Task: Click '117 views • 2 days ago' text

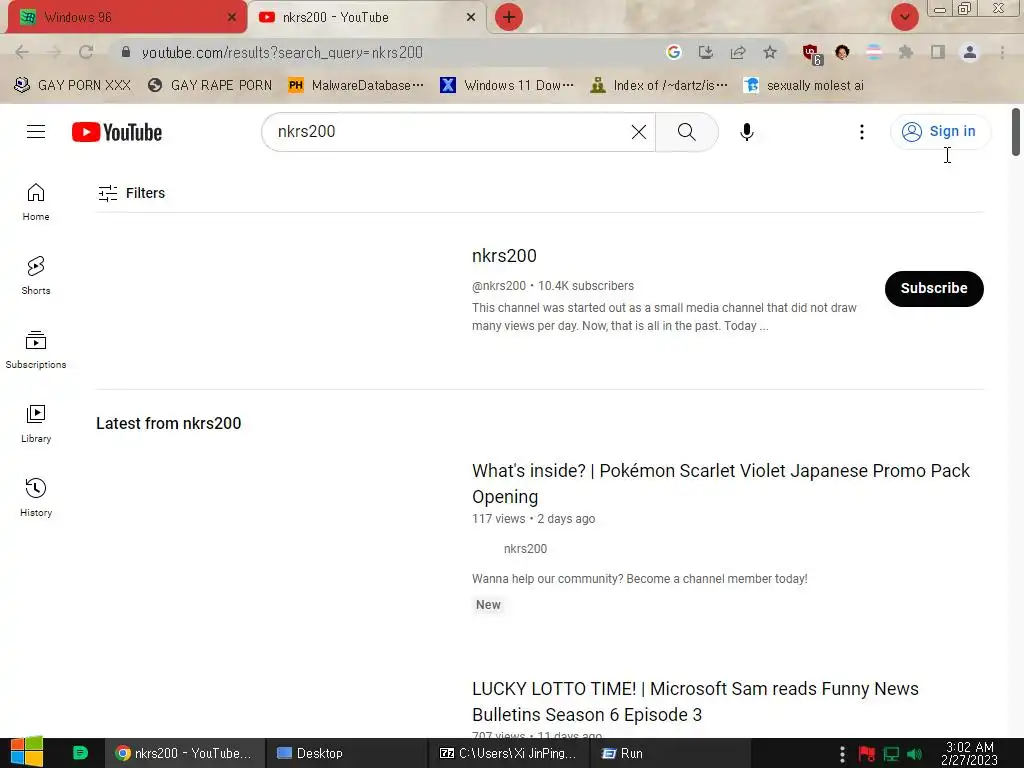Action: coord(534,519)
